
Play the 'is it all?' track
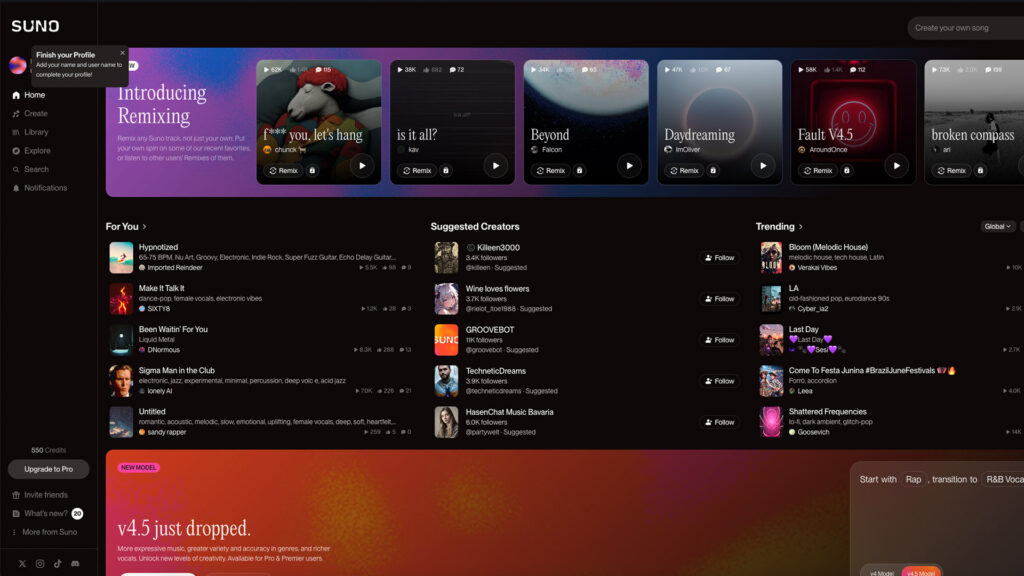point(496,166)
